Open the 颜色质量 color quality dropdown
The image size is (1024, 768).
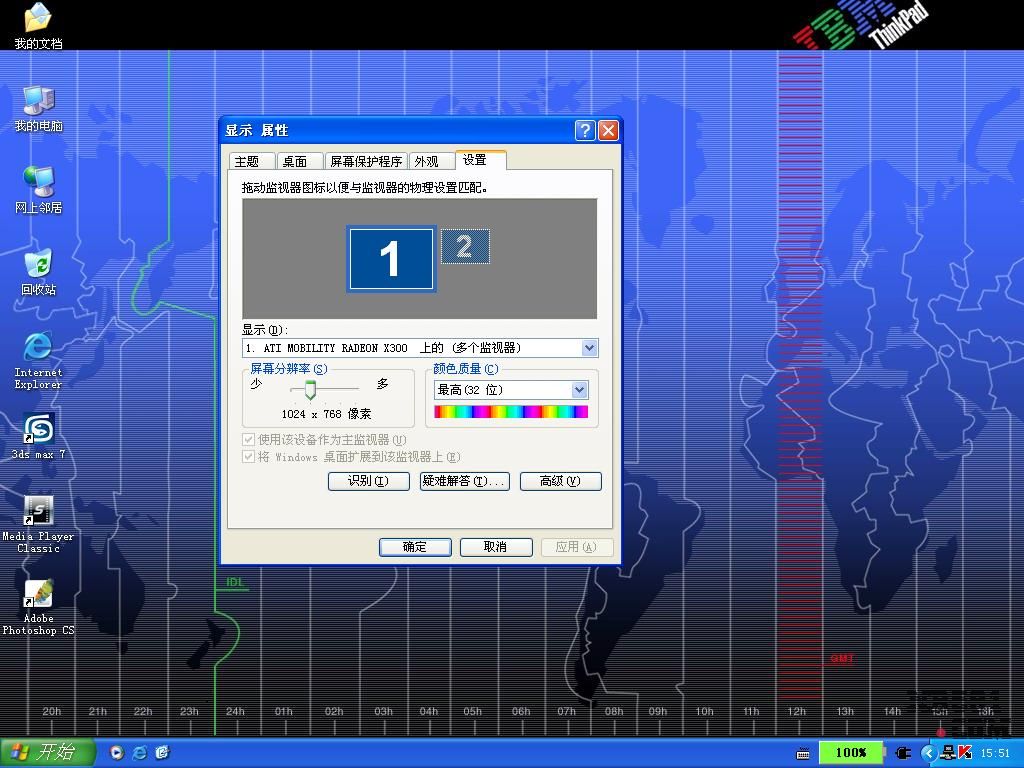point(579,390)
